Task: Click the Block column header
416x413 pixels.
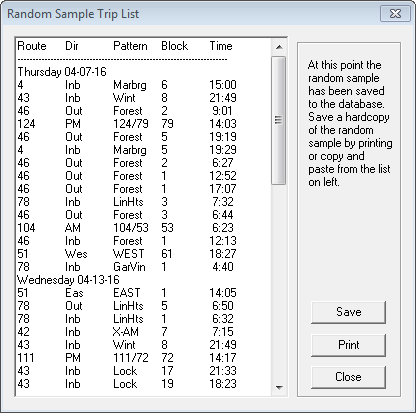Action: point(175,46)
